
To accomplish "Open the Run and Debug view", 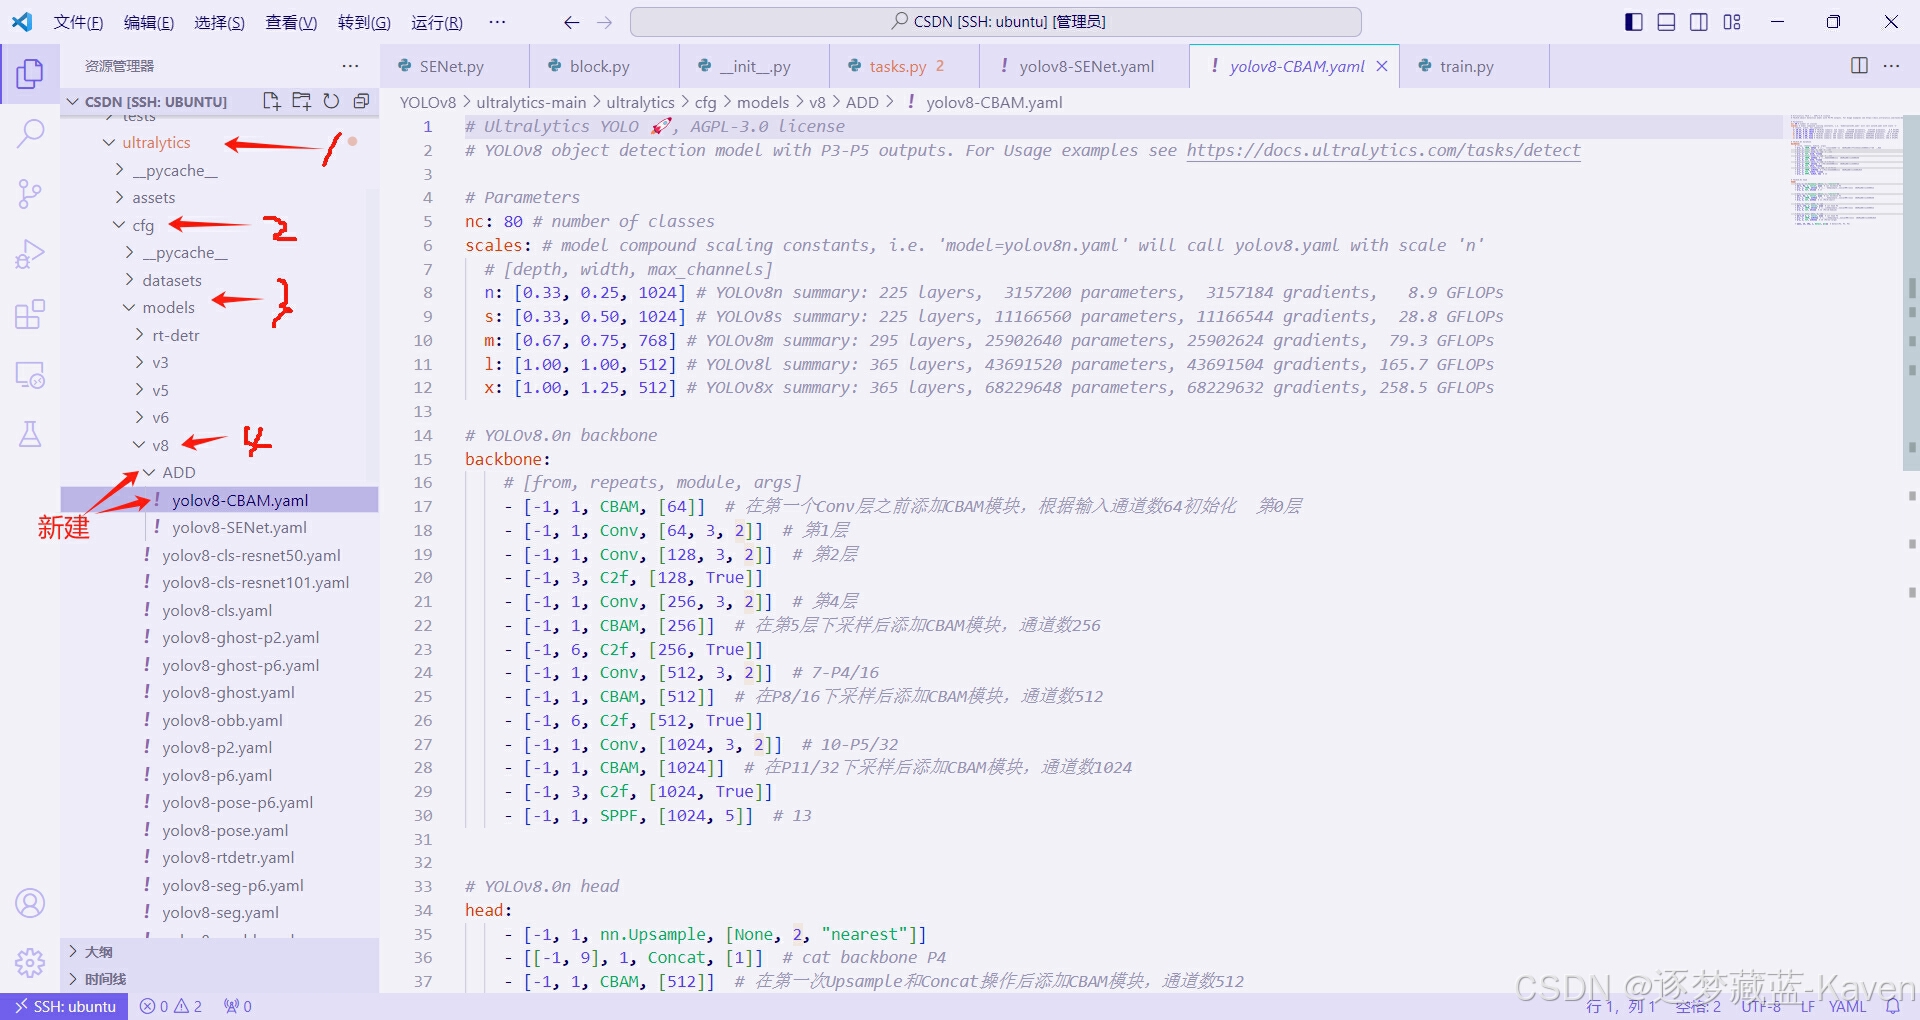I will point(30,254).
